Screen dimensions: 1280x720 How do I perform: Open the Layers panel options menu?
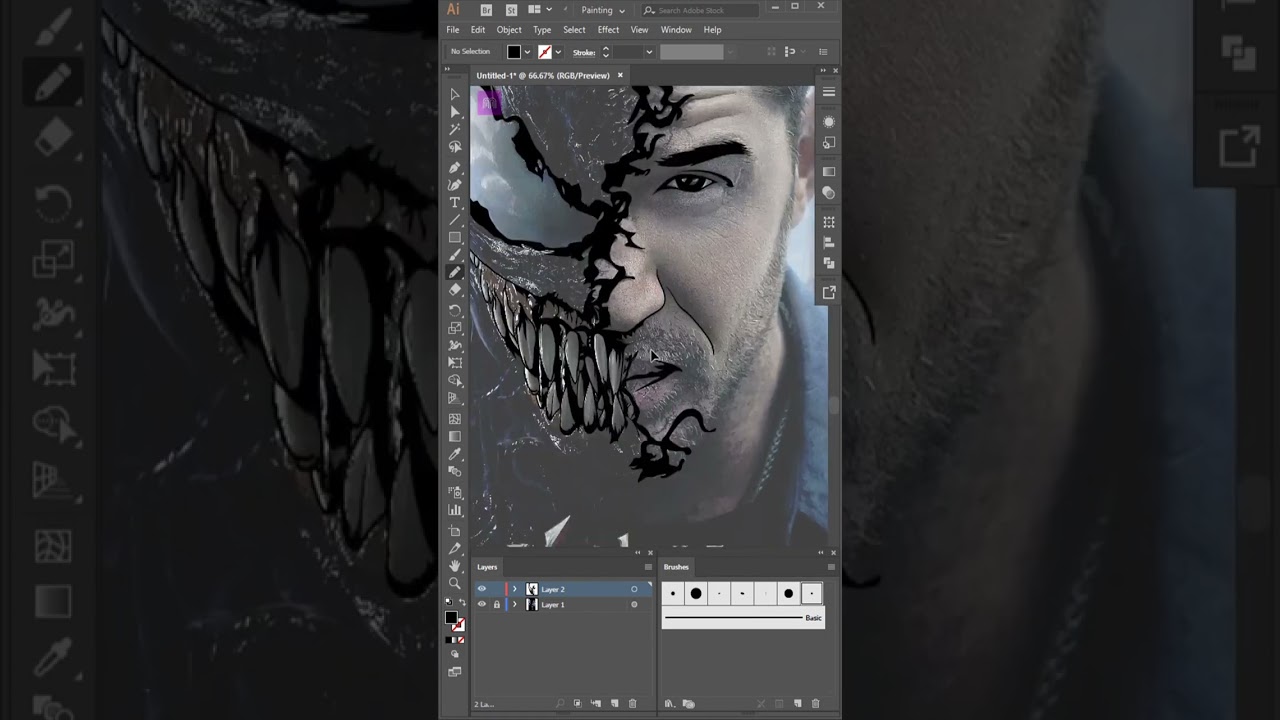click(x=648, y=567)
